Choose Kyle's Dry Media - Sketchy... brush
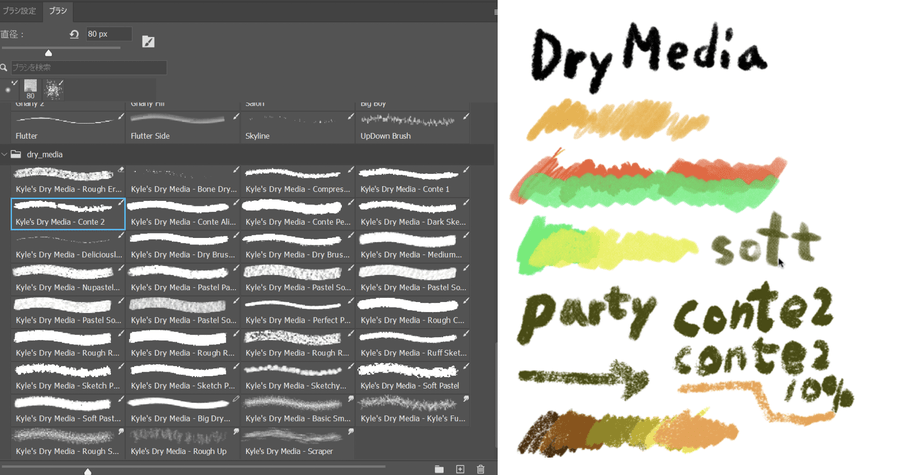 [x=297, y=377]
